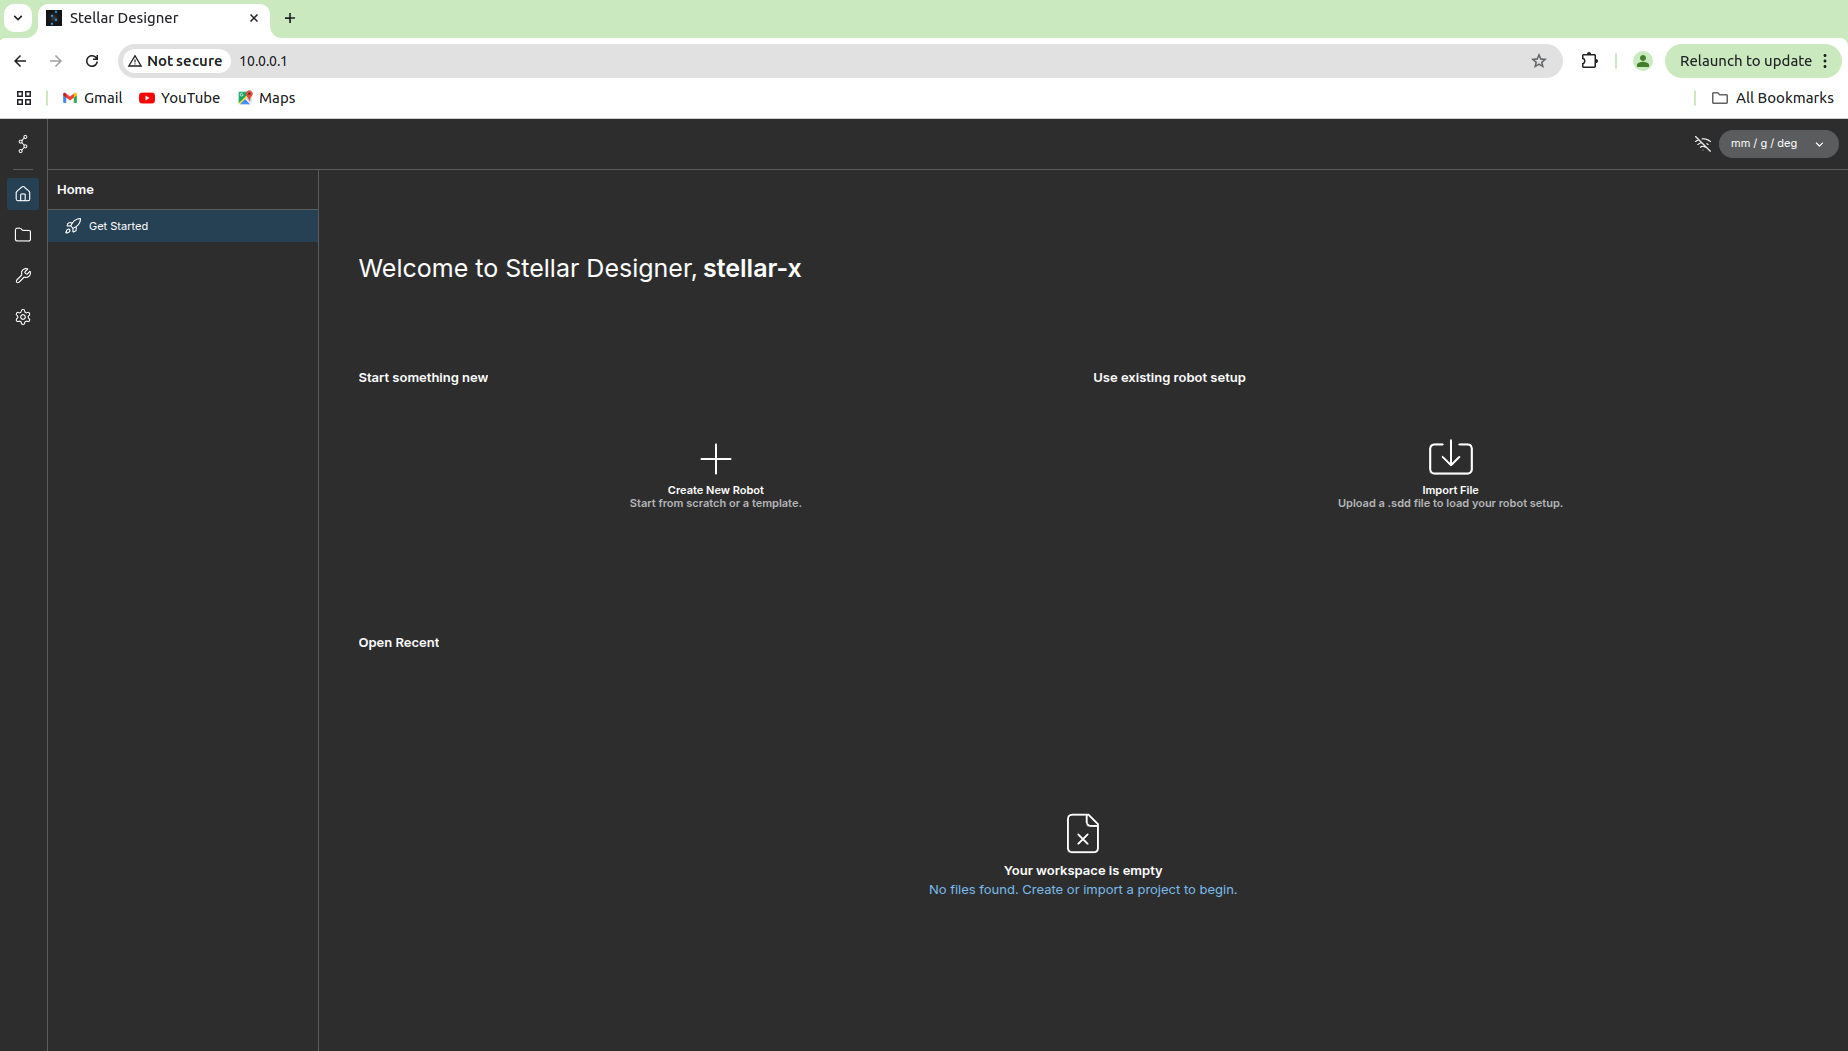Open the folder files sidebar icon

[23, 235]
